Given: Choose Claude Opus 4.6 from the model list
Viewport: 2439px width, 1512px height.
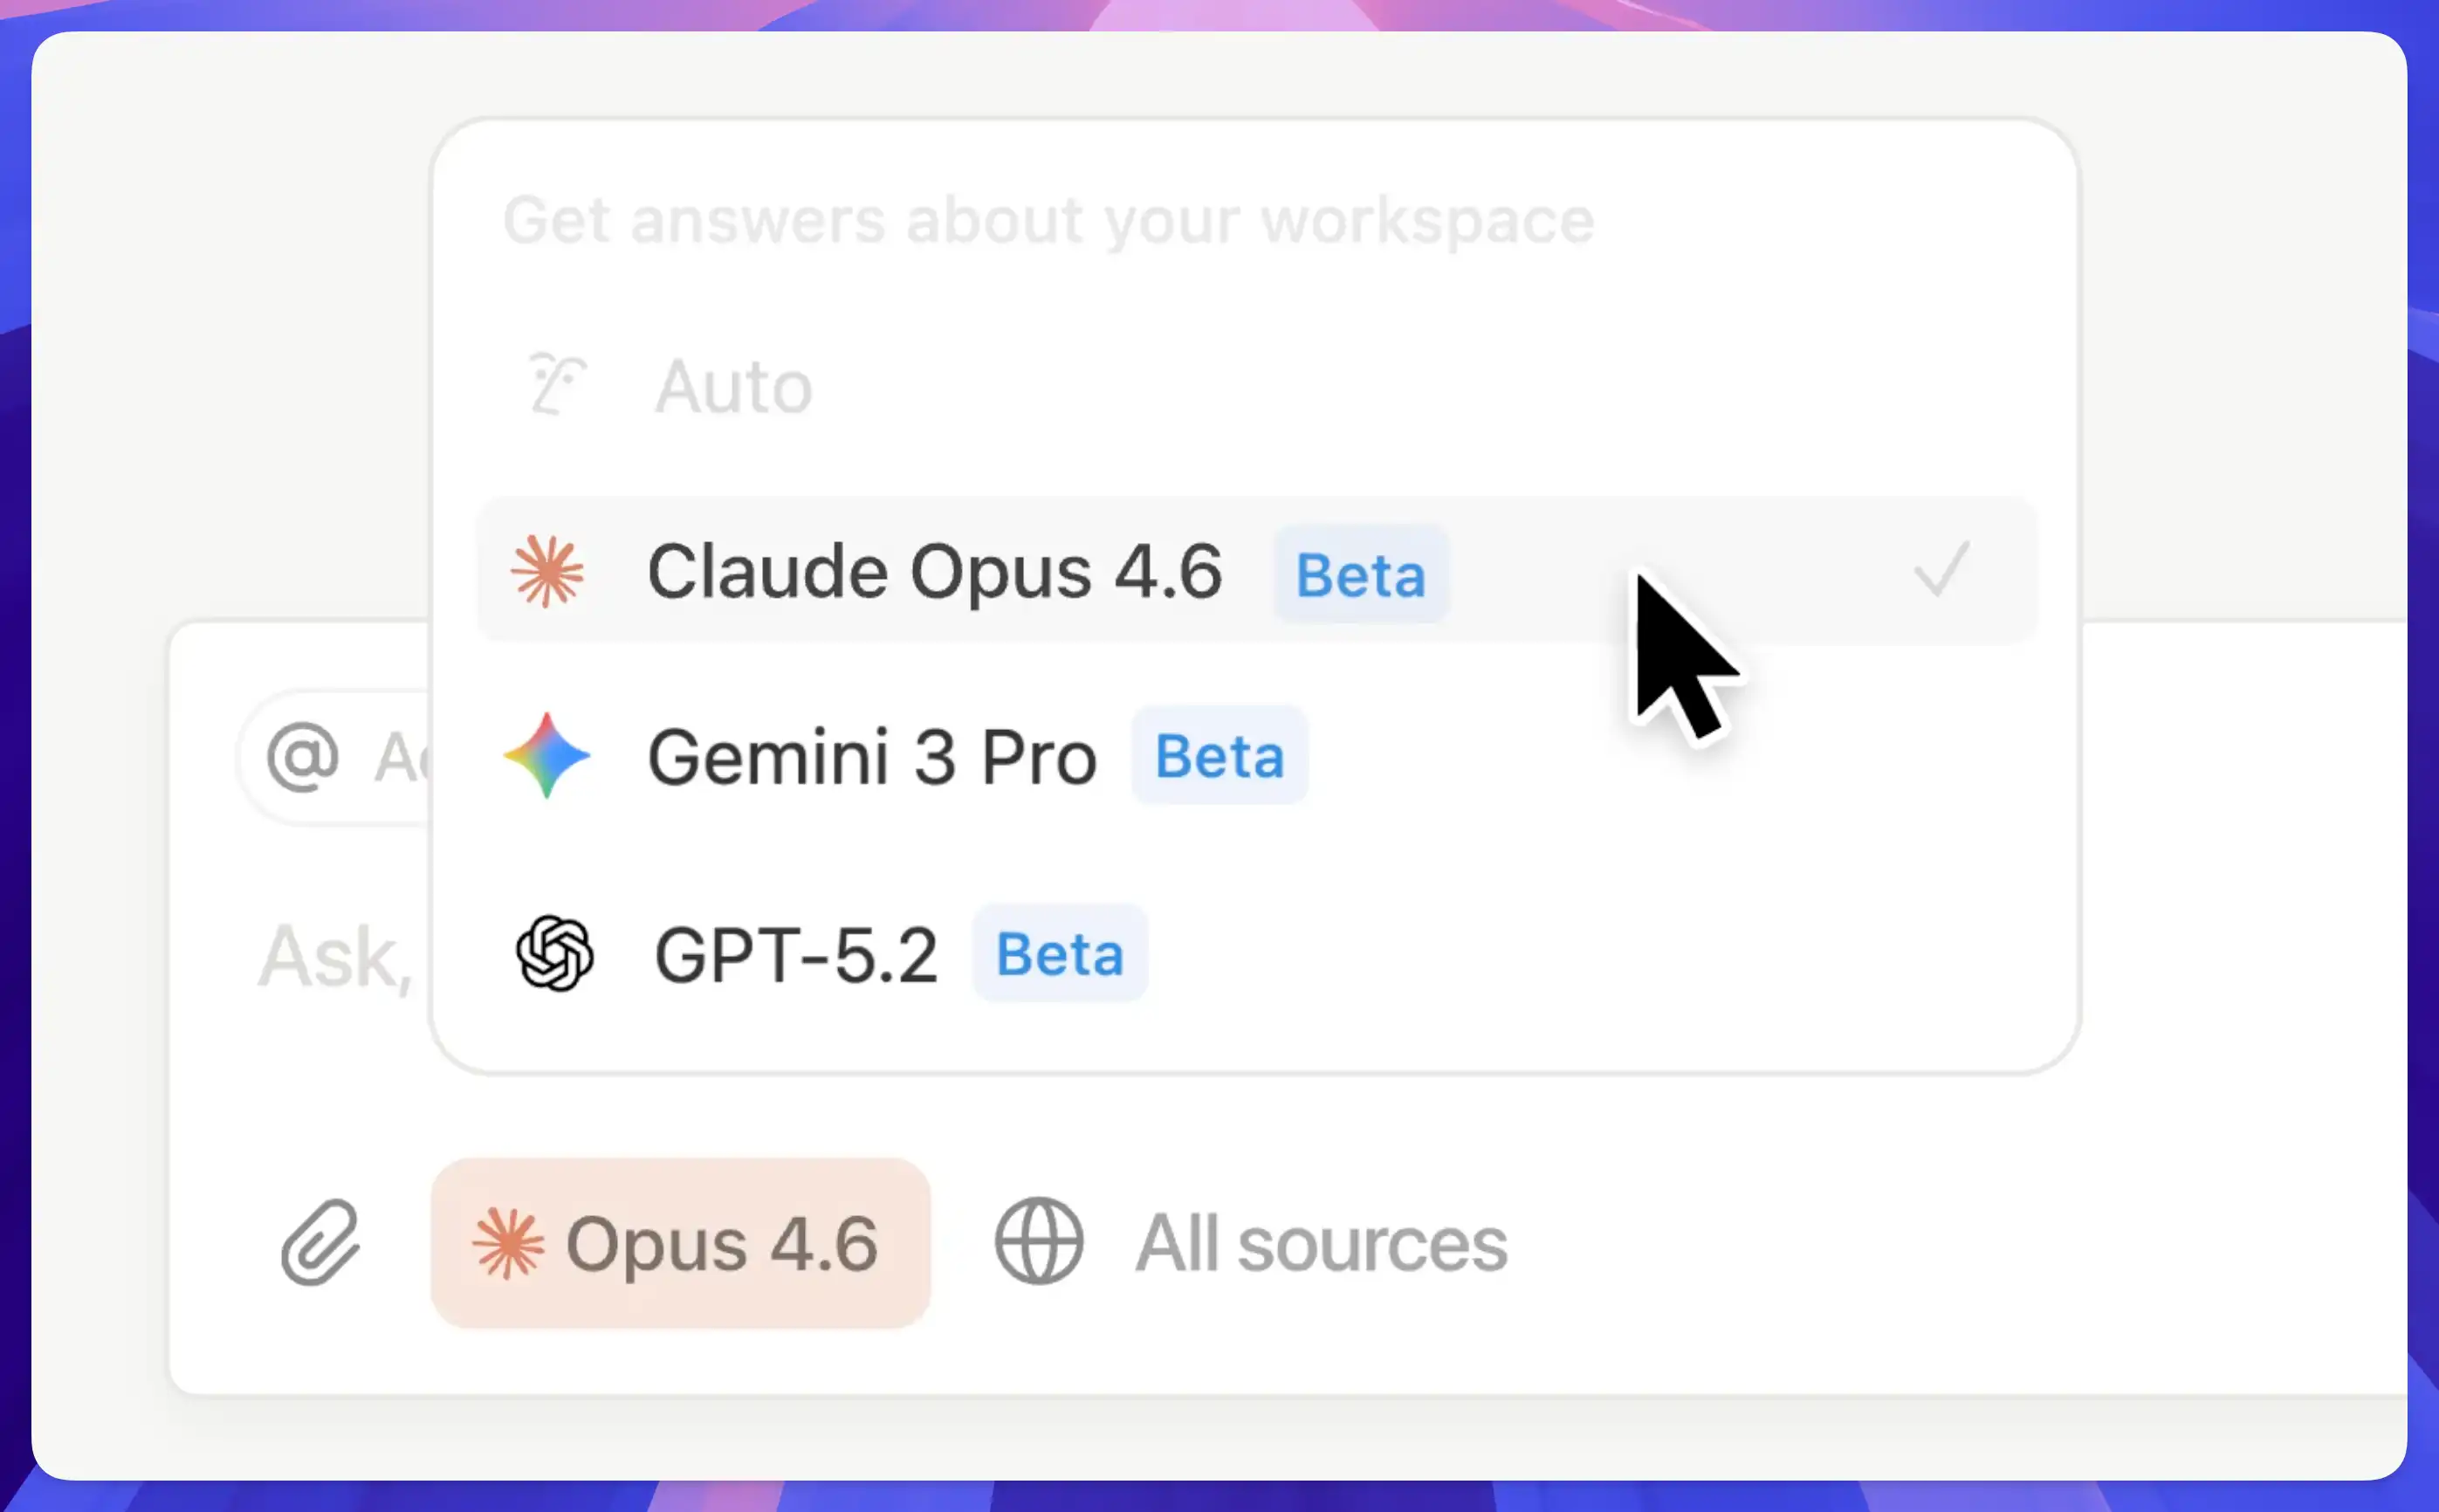Looking at the screenshot, I should pyautogui.click(x=934, y=572).
